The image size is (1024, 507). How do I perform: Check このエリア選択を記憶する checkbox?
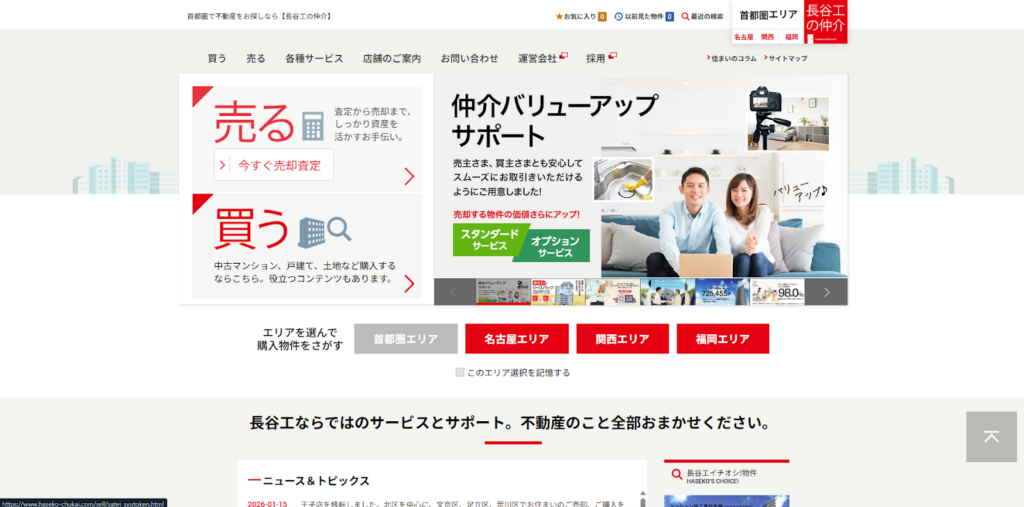(x=460, y=372)
